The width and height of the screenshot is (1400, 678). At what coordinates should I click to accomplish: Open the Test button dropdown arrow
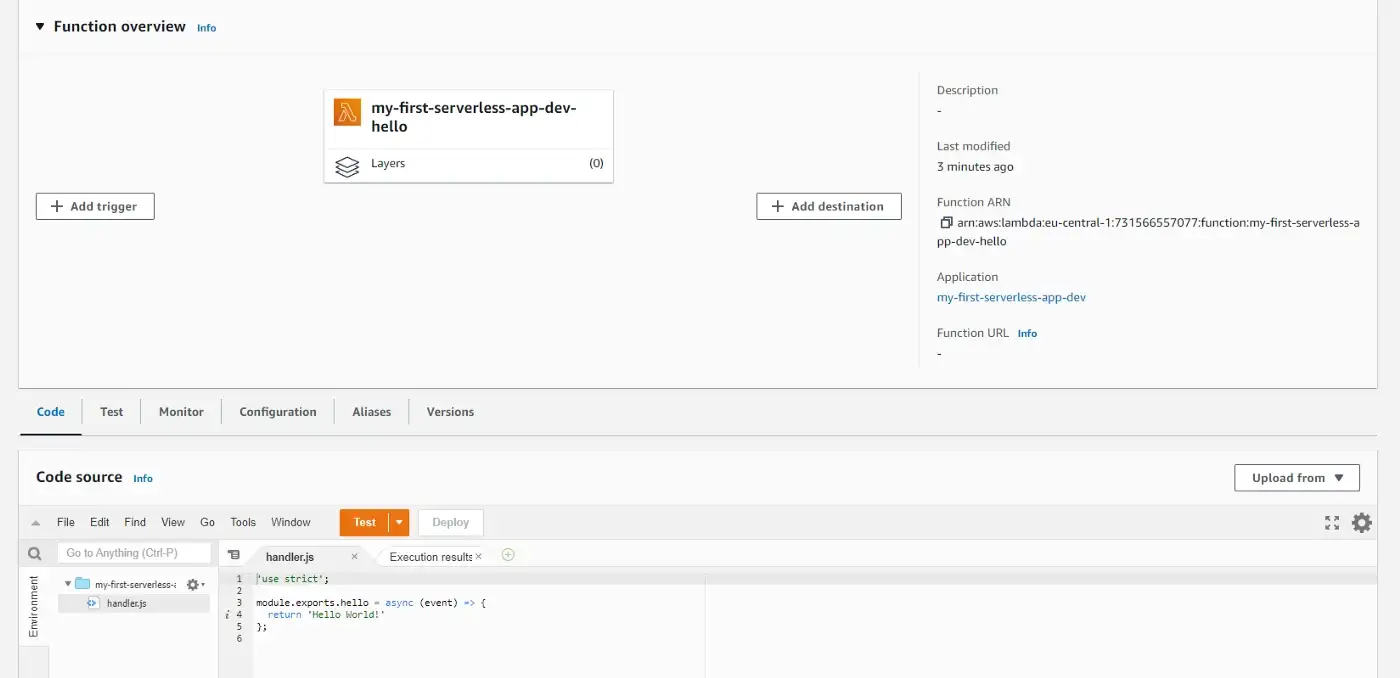400,522
